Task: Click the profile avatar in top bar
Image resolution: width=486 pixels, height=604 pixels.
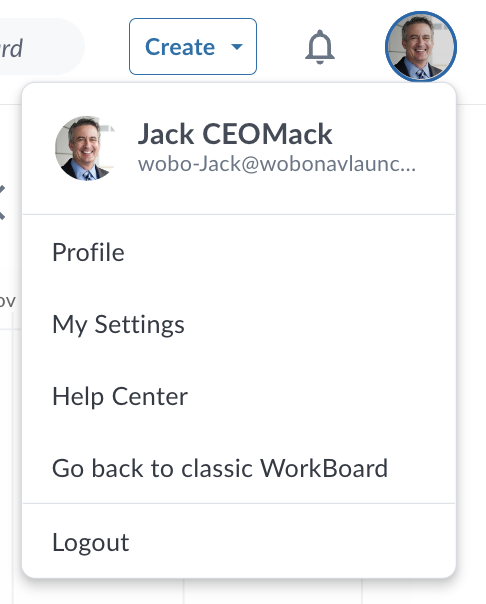Action: (421, 47)
